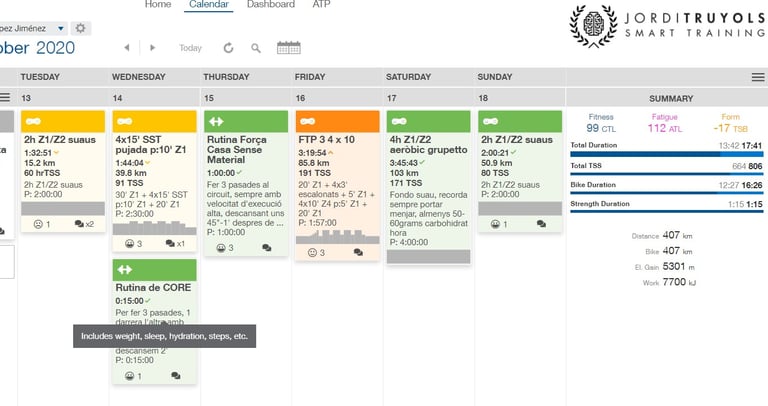The width and height of the screenshot is (768, 406).
Task: Expand the athlete name dropdown
Action: 61,28
